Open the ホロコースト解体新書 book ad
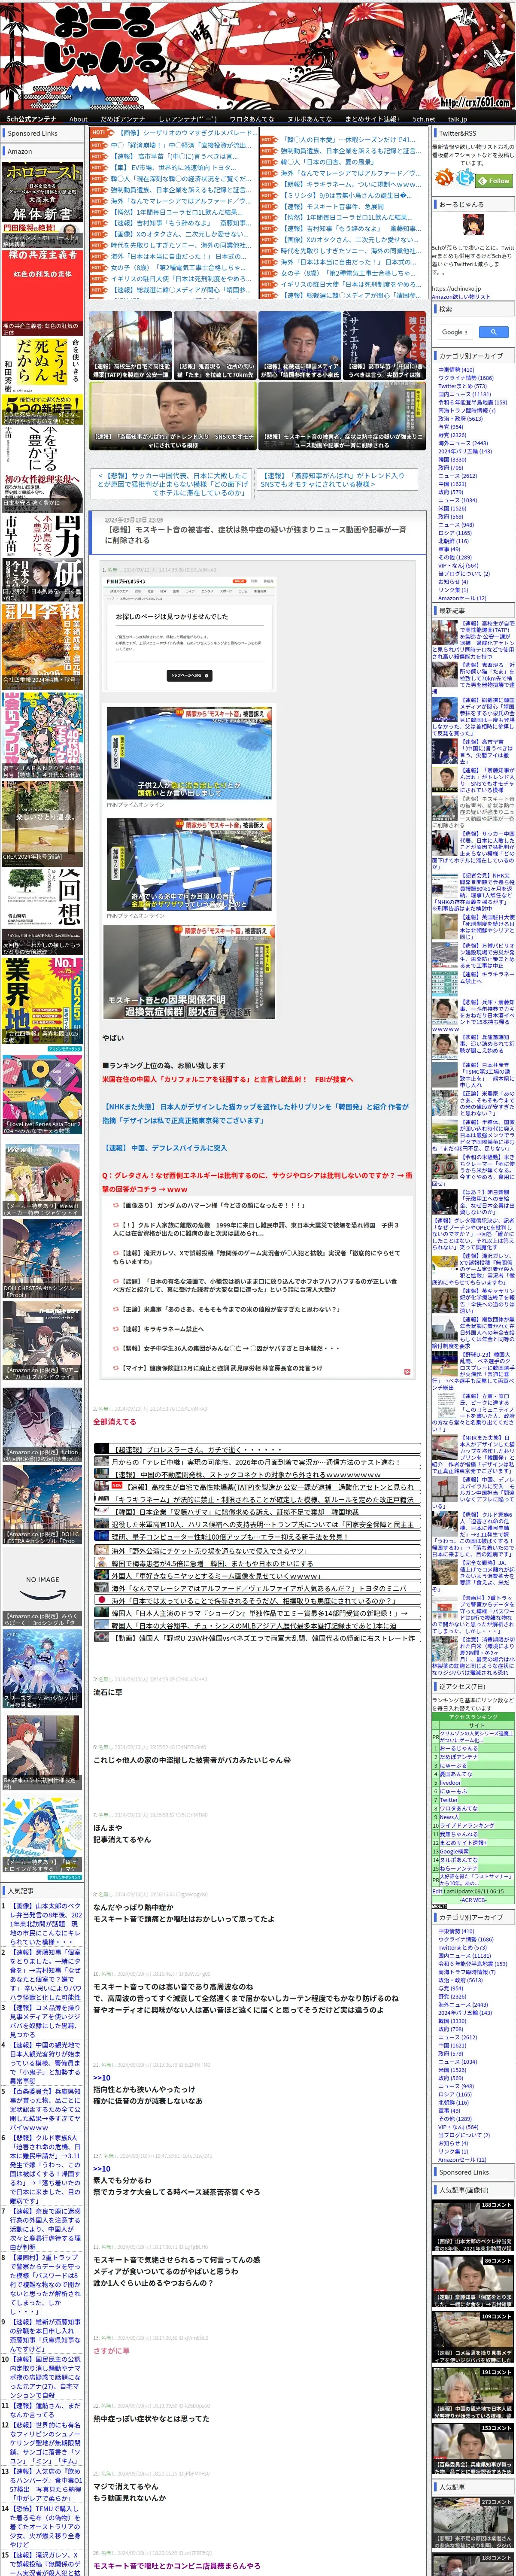516x2576 pixels. point(41,205)
